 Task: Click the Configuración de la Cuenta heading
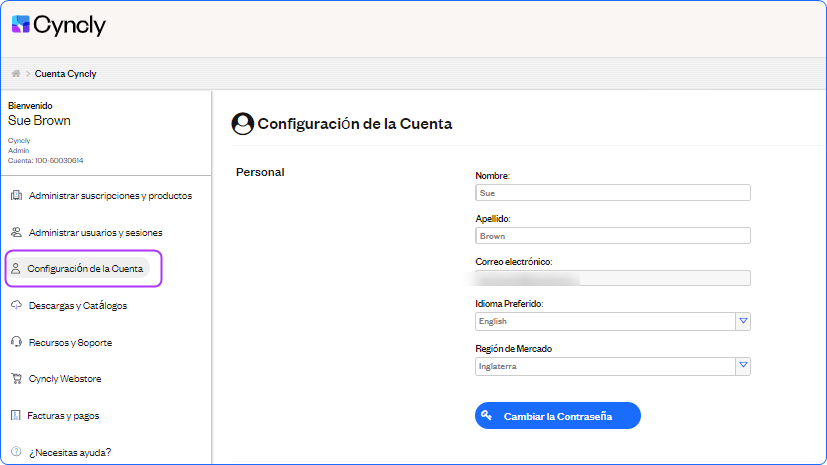tap(354, 124)
